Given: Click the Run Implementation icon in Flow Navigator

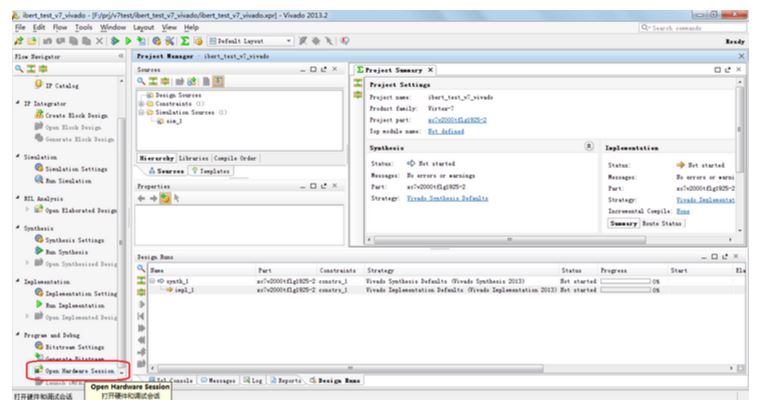Looking at the screenshot, I should (x=39, y=304).
